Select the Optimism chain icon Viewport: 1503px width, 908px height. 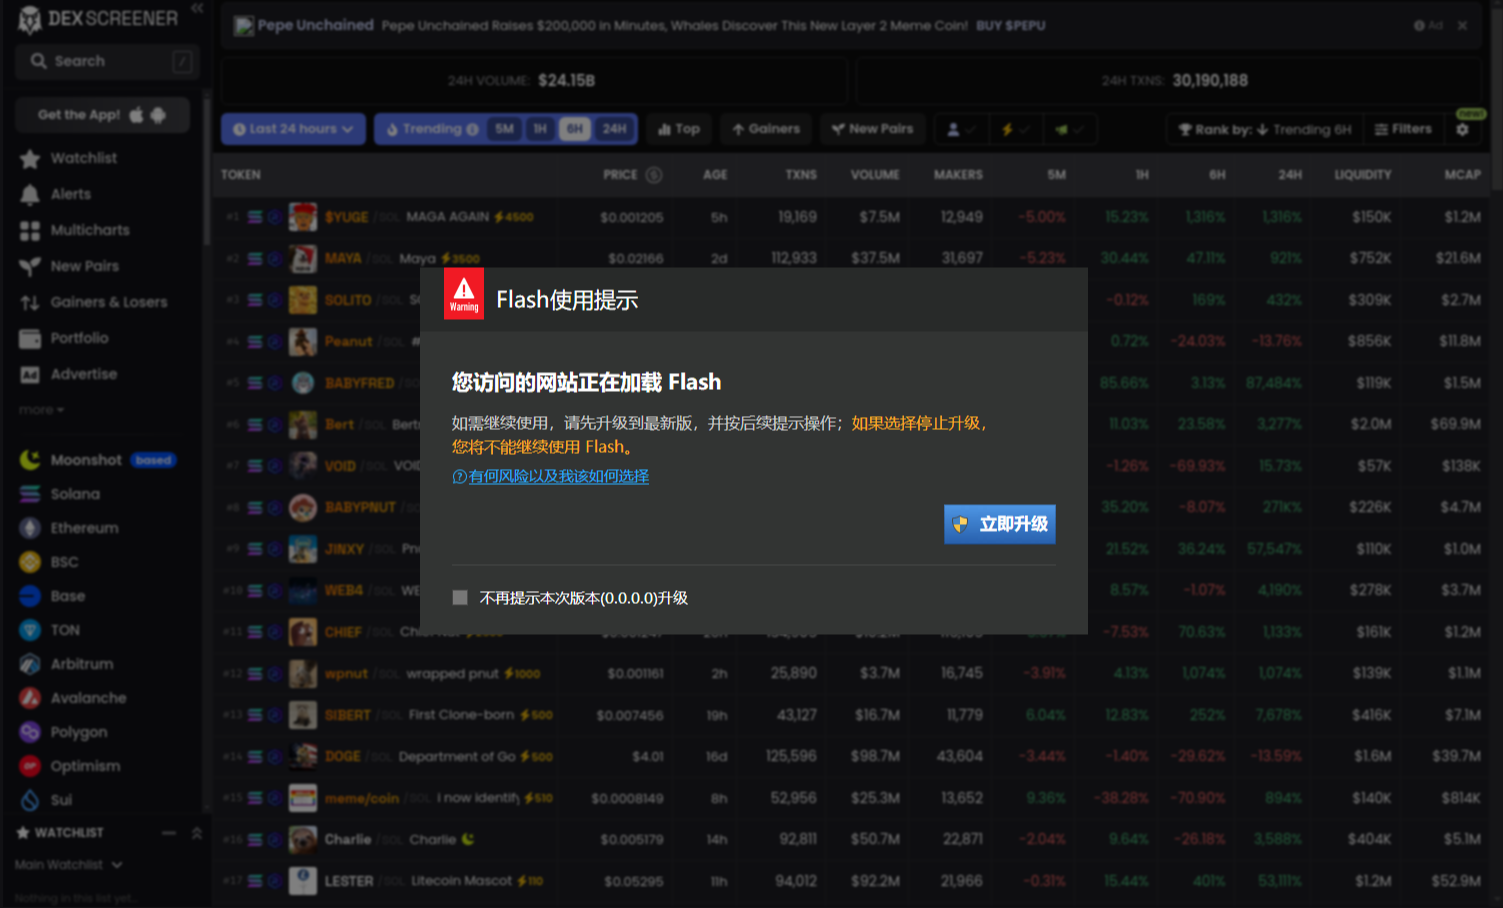(x=30, y=766)
